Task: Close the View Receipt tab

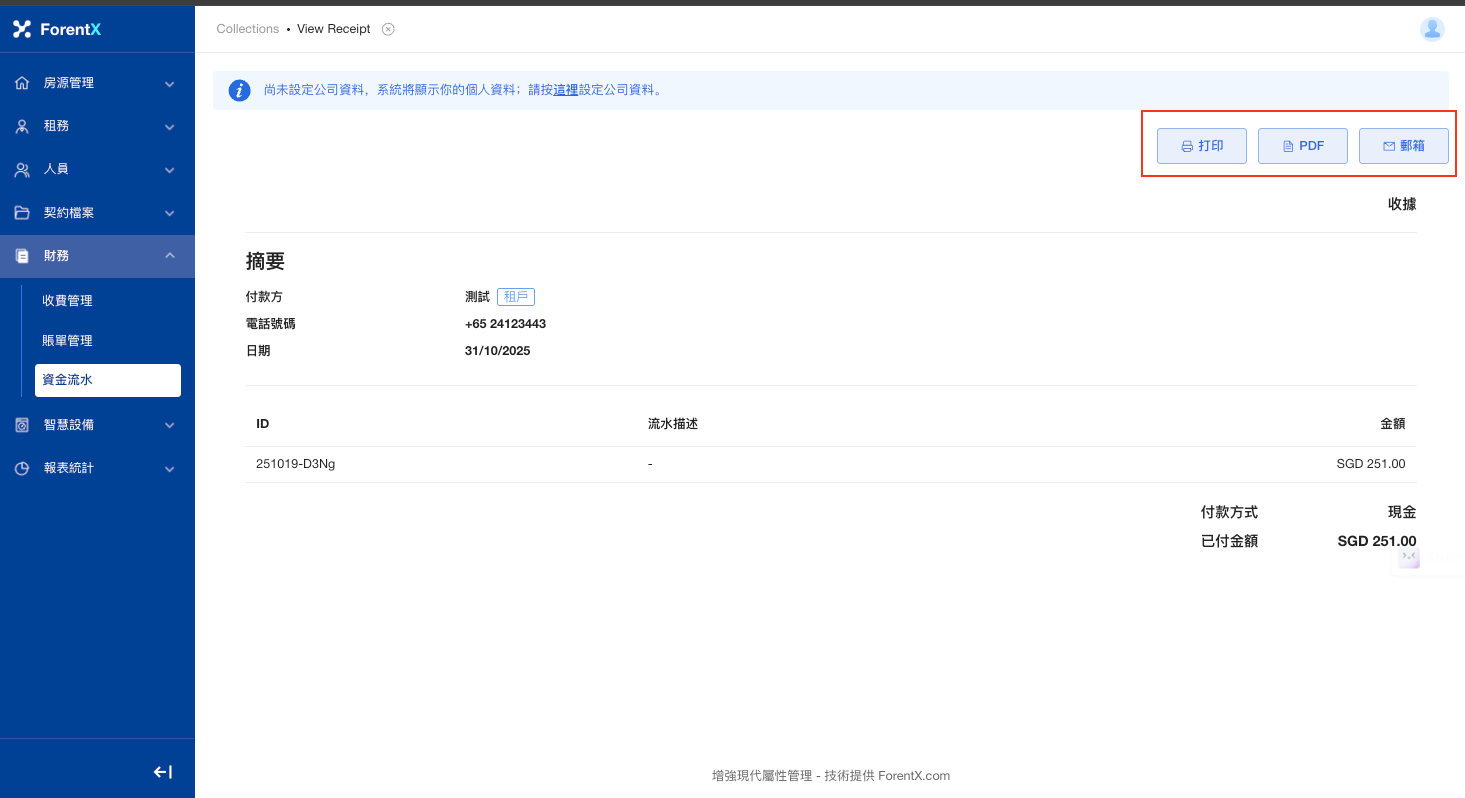Action: click(x=388, y=29)
